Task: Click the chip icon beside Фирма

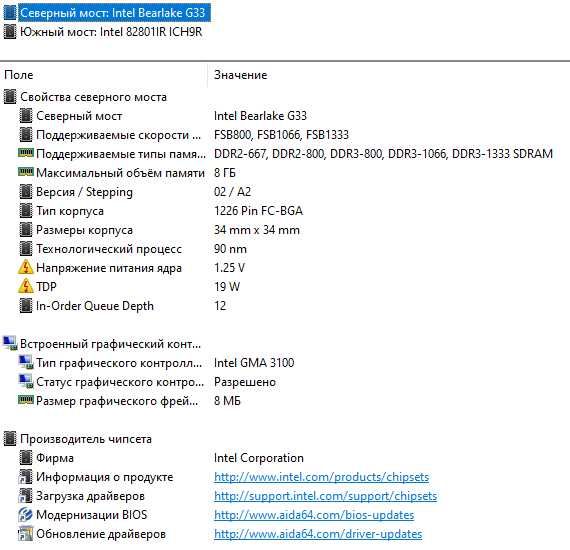Action: click(26, 457)
